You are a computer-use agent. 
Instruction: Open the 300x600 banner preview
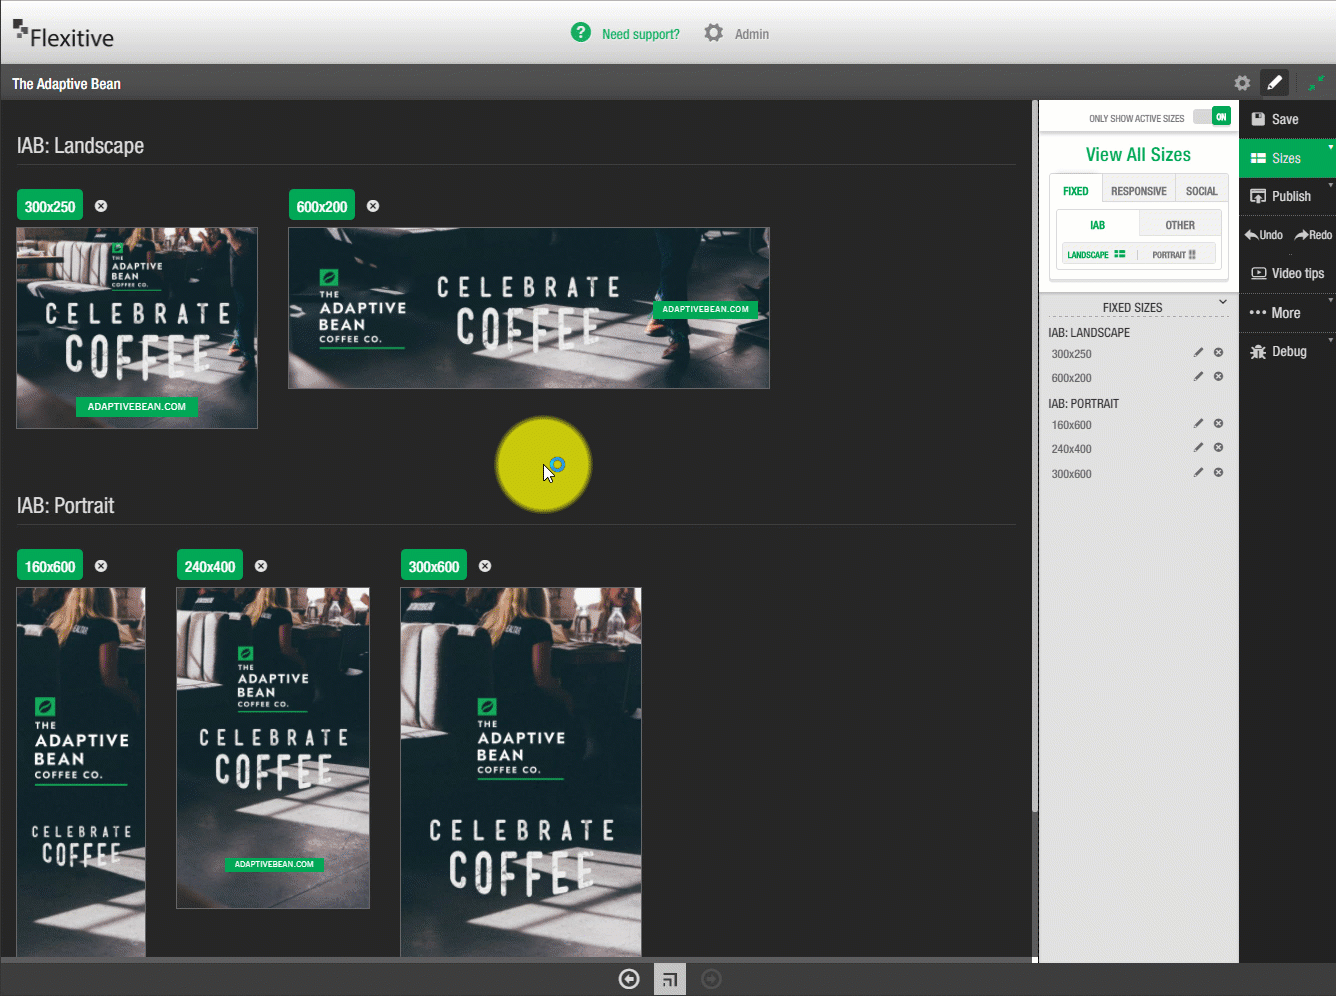pyautogui.click(x=521, y=772)
